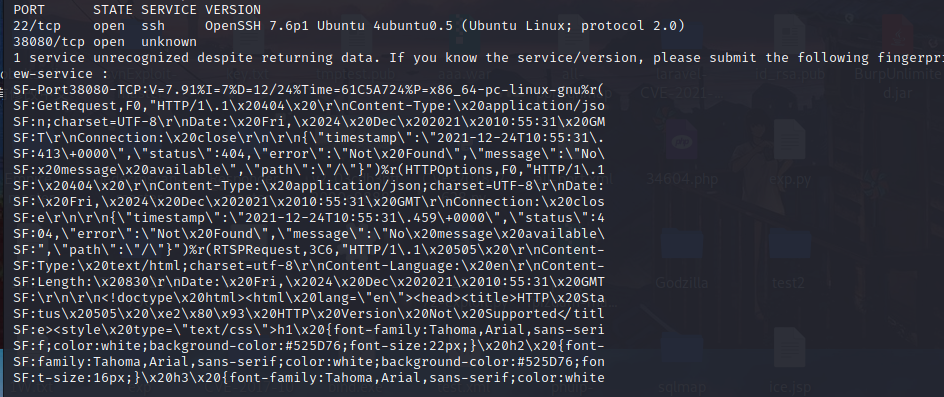Open the test2 folder icon
Image resolution: width=944 pixels, height=397 pixels.
(x=788, y=259)
